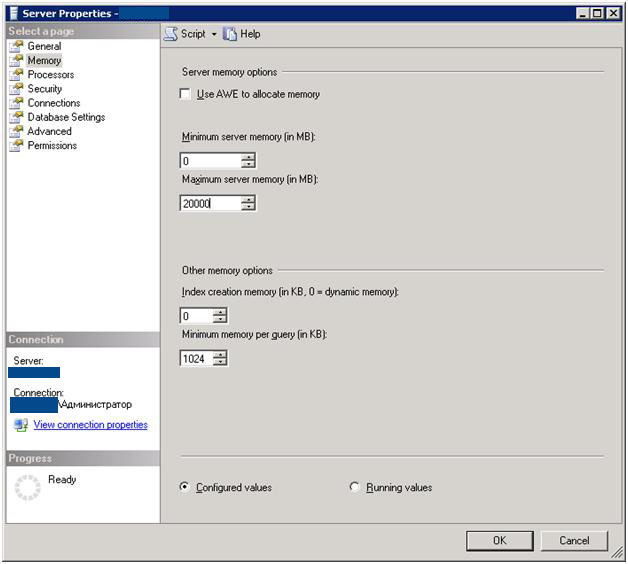Click the Database Settings page icon
The width and height of the screenshot is (628, 564).
(x=16, y=117)
